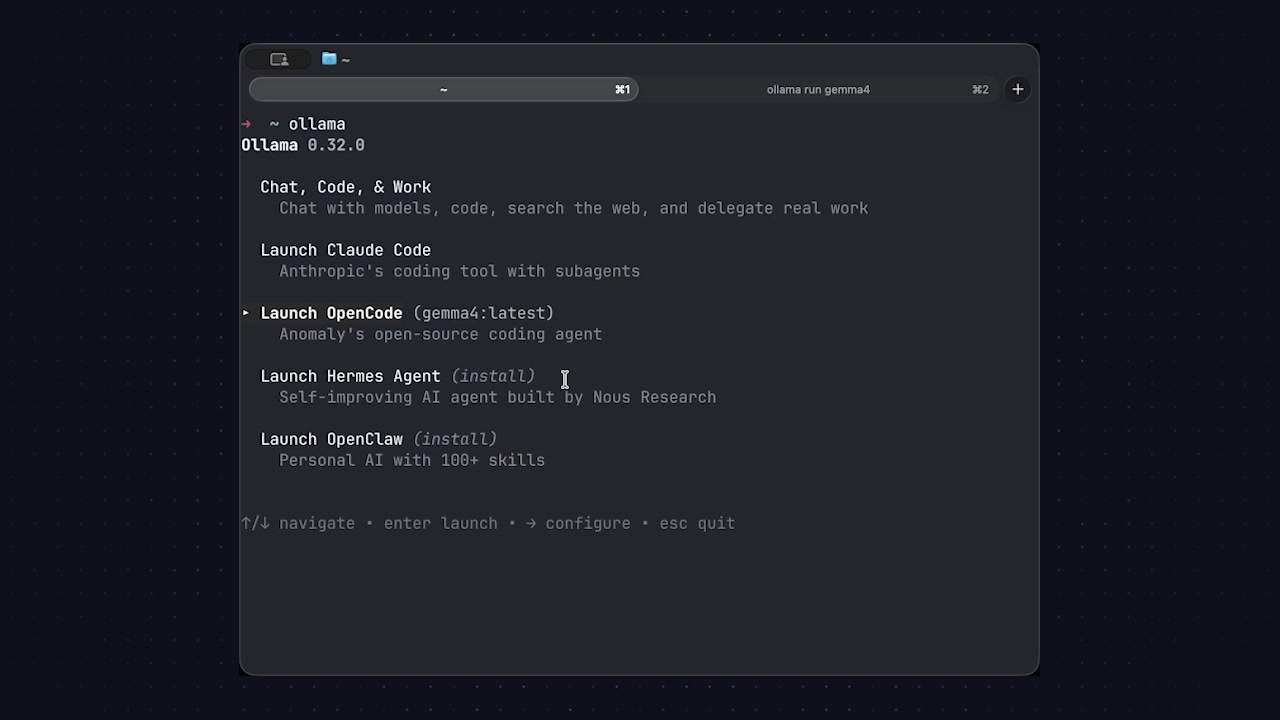Switch to the ollama run gemma4 tab
The height and width of the screenshot is (720, 1280).
[818, 89]
